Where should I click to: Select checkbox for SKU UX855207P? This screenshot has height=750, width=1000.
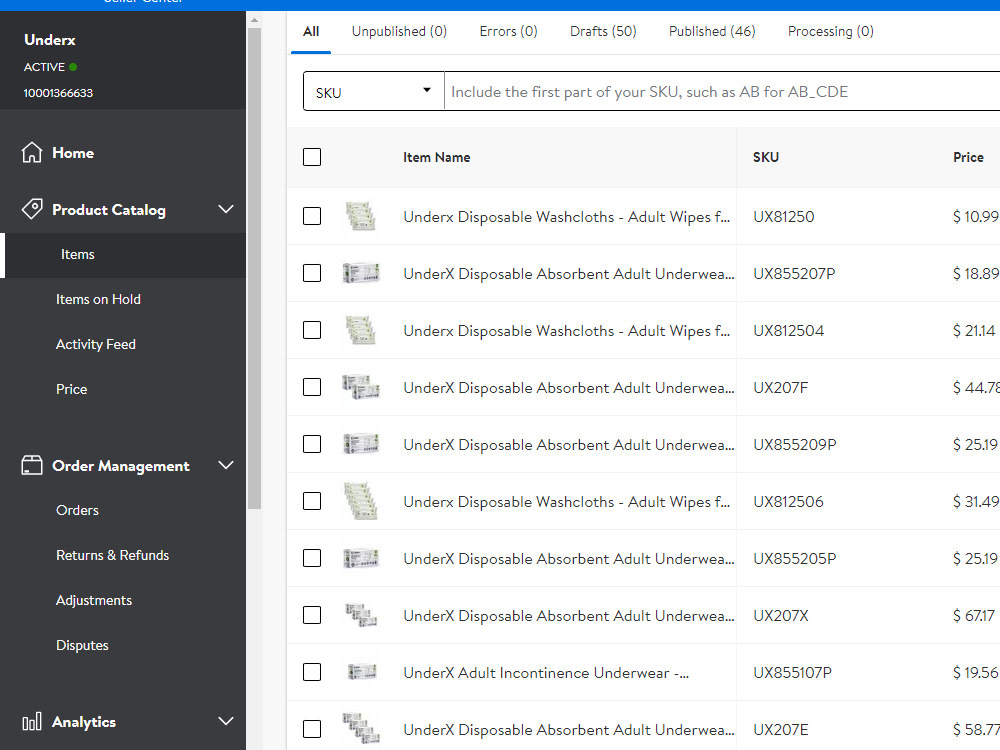pyautogui.click(x=312, y=273)
